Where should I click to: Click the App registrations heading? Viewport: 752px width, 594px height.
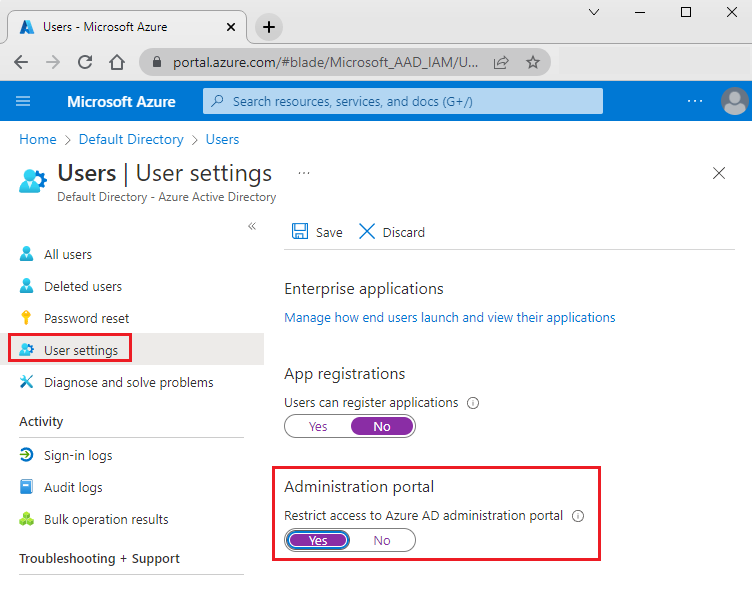tap(345, 373)
